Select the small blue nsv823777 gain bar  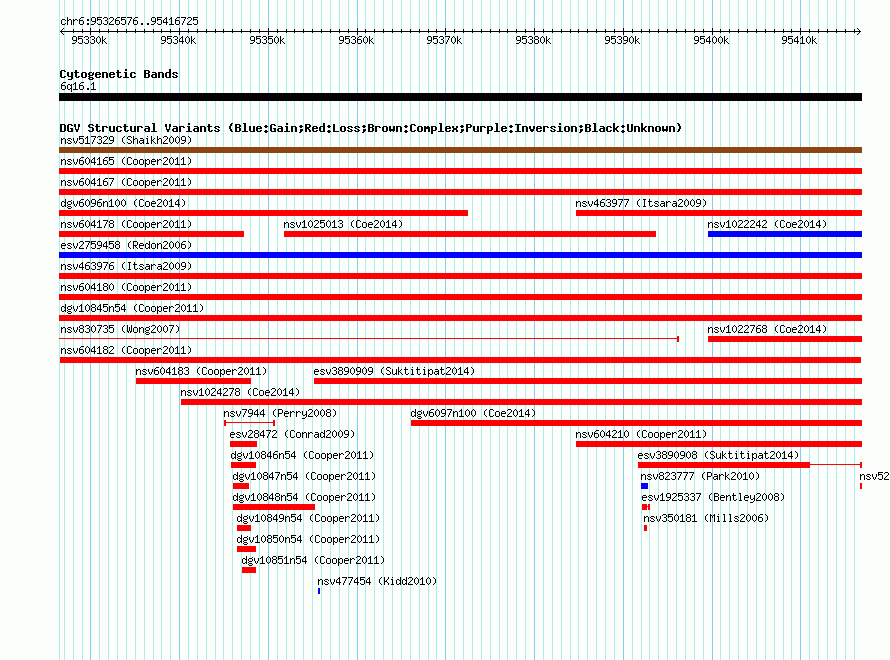coord(644,486)
